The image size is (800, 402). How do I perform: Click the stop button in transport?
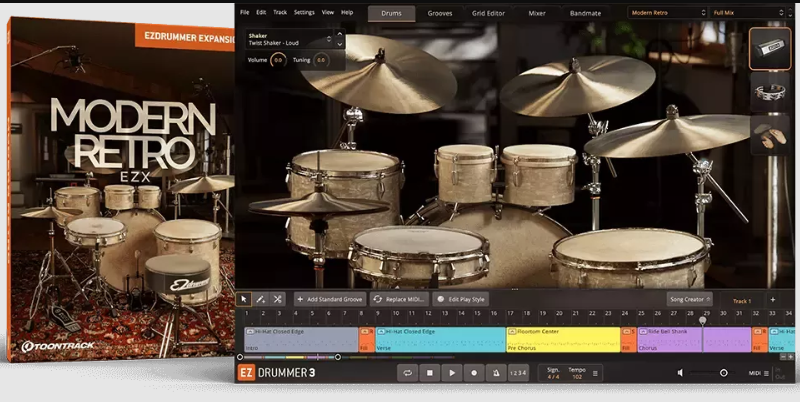coord(430,373)
